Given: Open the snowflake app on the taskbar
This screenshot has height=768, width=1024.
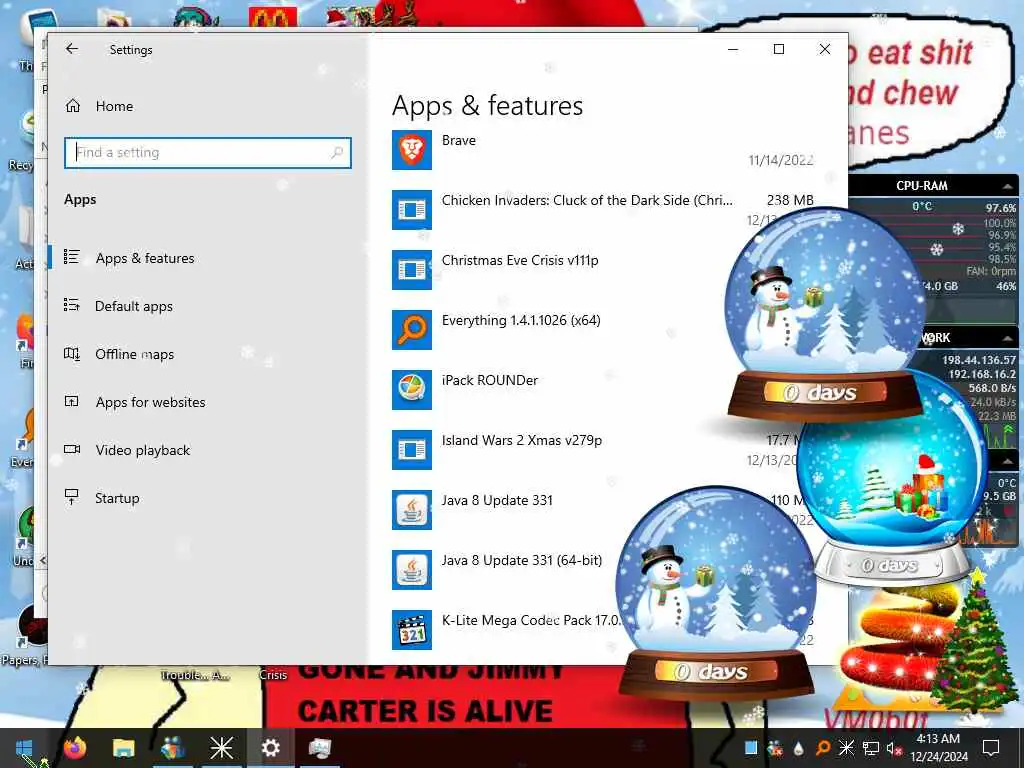Looking at the screenshot, I should 221,748.
